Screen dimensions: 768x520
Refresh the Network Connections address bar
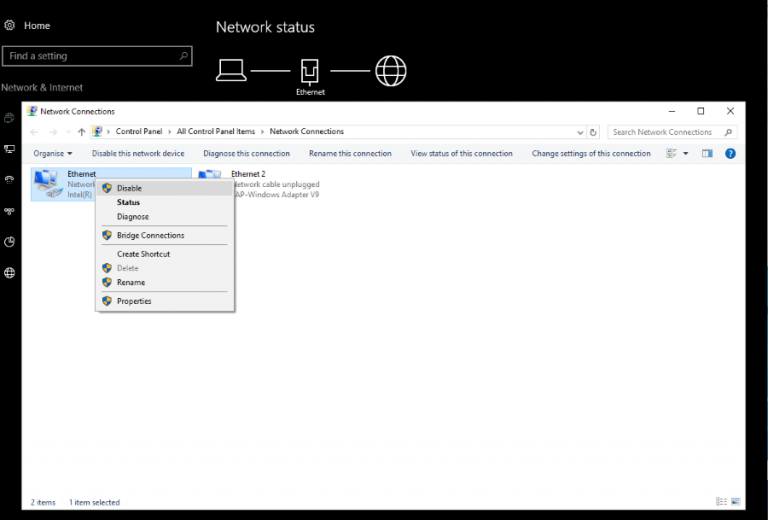[x=593, y=132]
